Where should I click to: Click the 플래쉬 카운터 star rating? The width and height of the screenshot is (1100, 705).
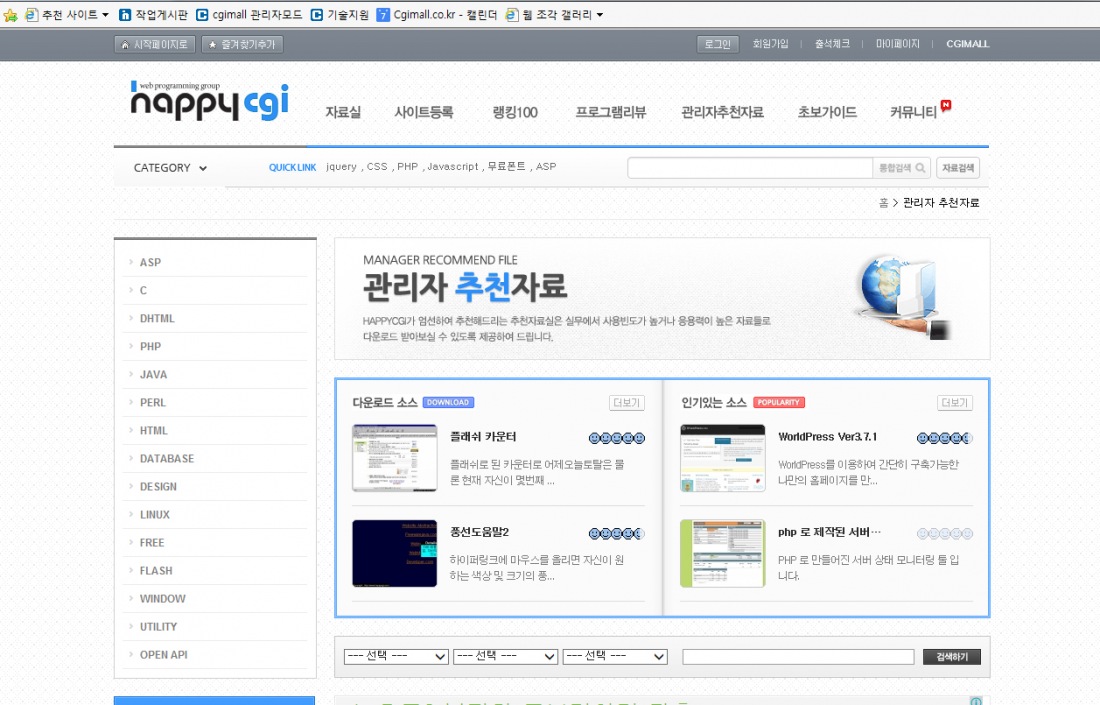pos(617,438)
